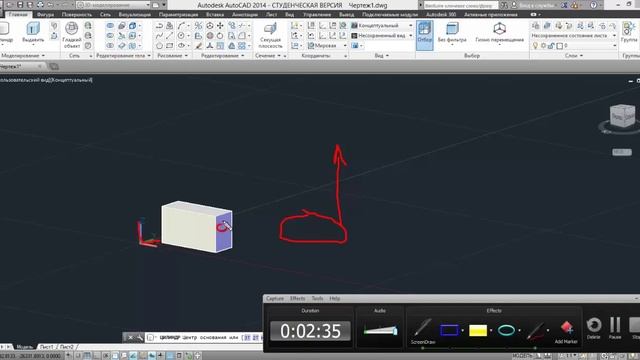Switch to the Поверхность ribbon tab

(x=77, y=14)
